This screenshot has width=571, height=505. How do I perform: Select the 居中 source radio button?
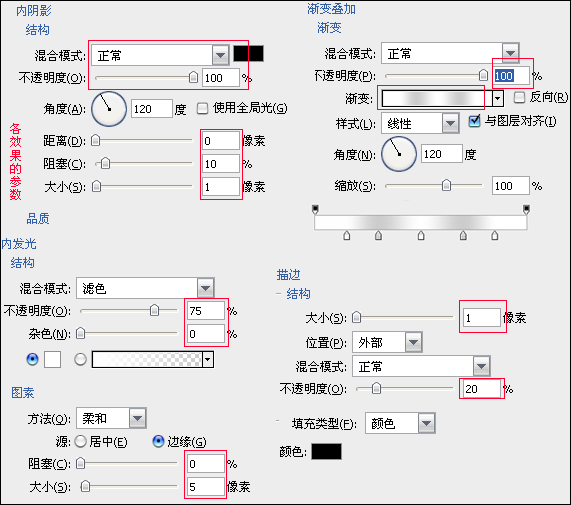[x=80, y=442]
